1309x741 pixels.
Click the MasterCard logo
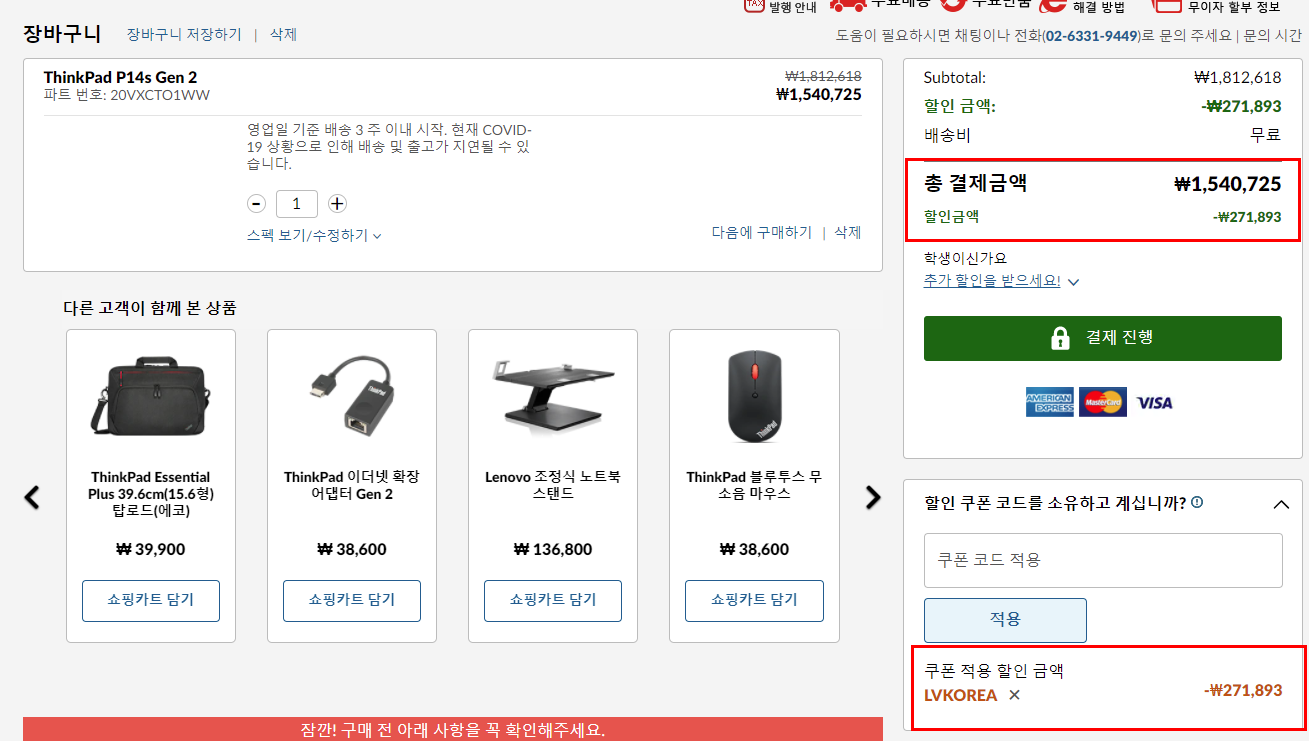pos(1103,402)
